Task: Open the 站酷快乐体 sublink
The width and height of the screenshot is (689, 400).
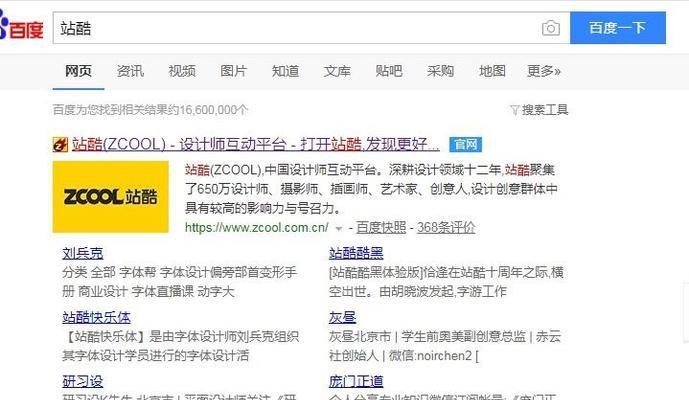Action: [96, 317]
